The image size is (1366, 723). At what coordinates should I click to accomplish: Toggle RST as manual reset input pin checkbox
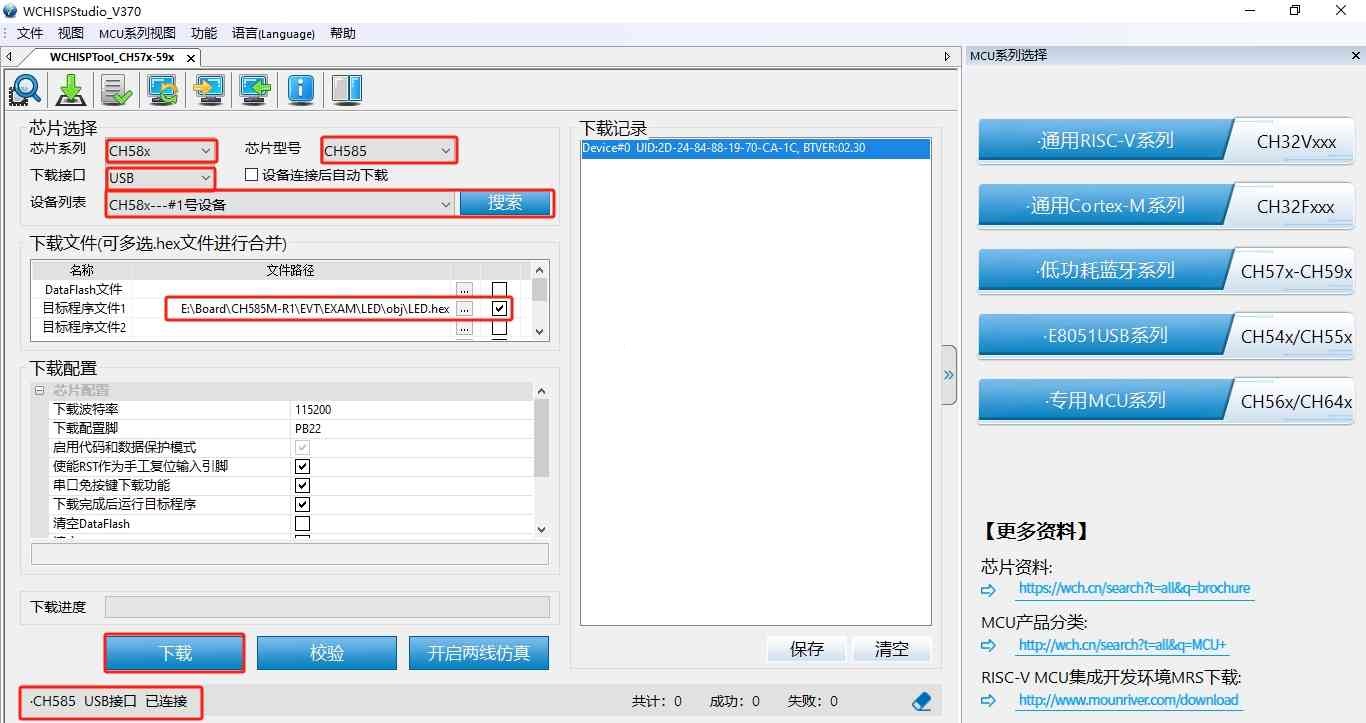pos(302,466)
